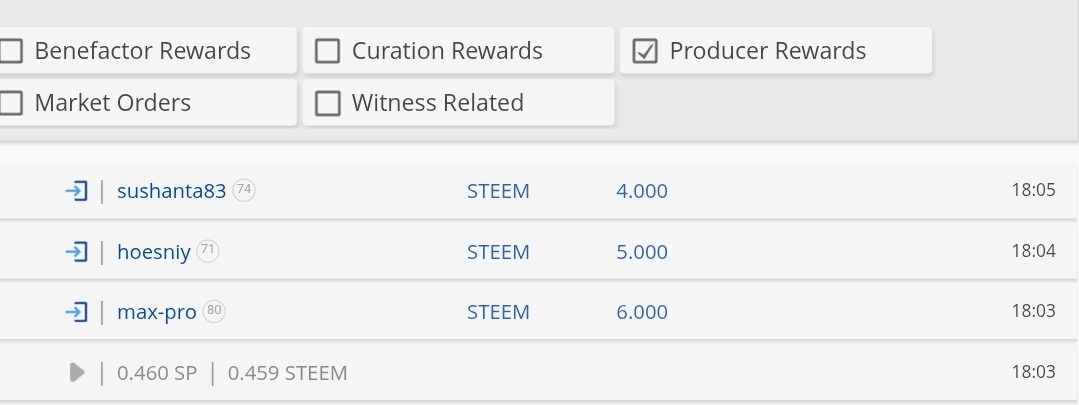The width and height of the screenshot is (1079, 405).
Task: Visit the max-pro account link
Action: 157,312
